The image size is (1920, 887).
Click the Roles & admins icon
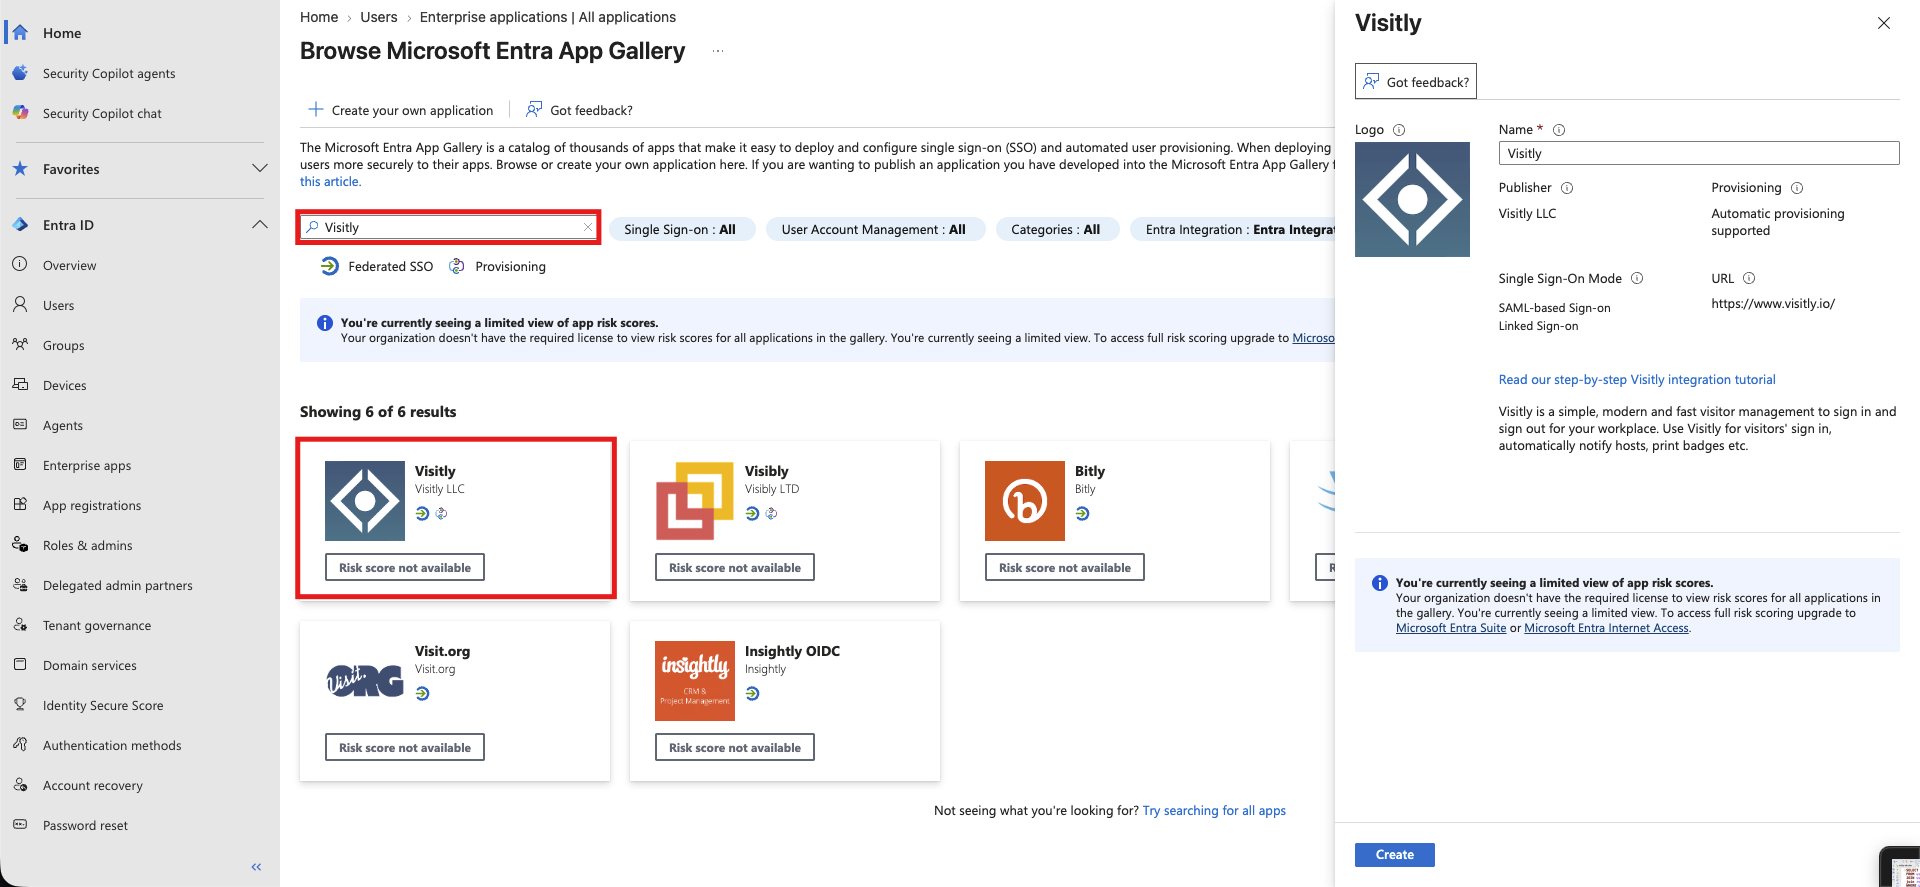[x=20, y=545]
